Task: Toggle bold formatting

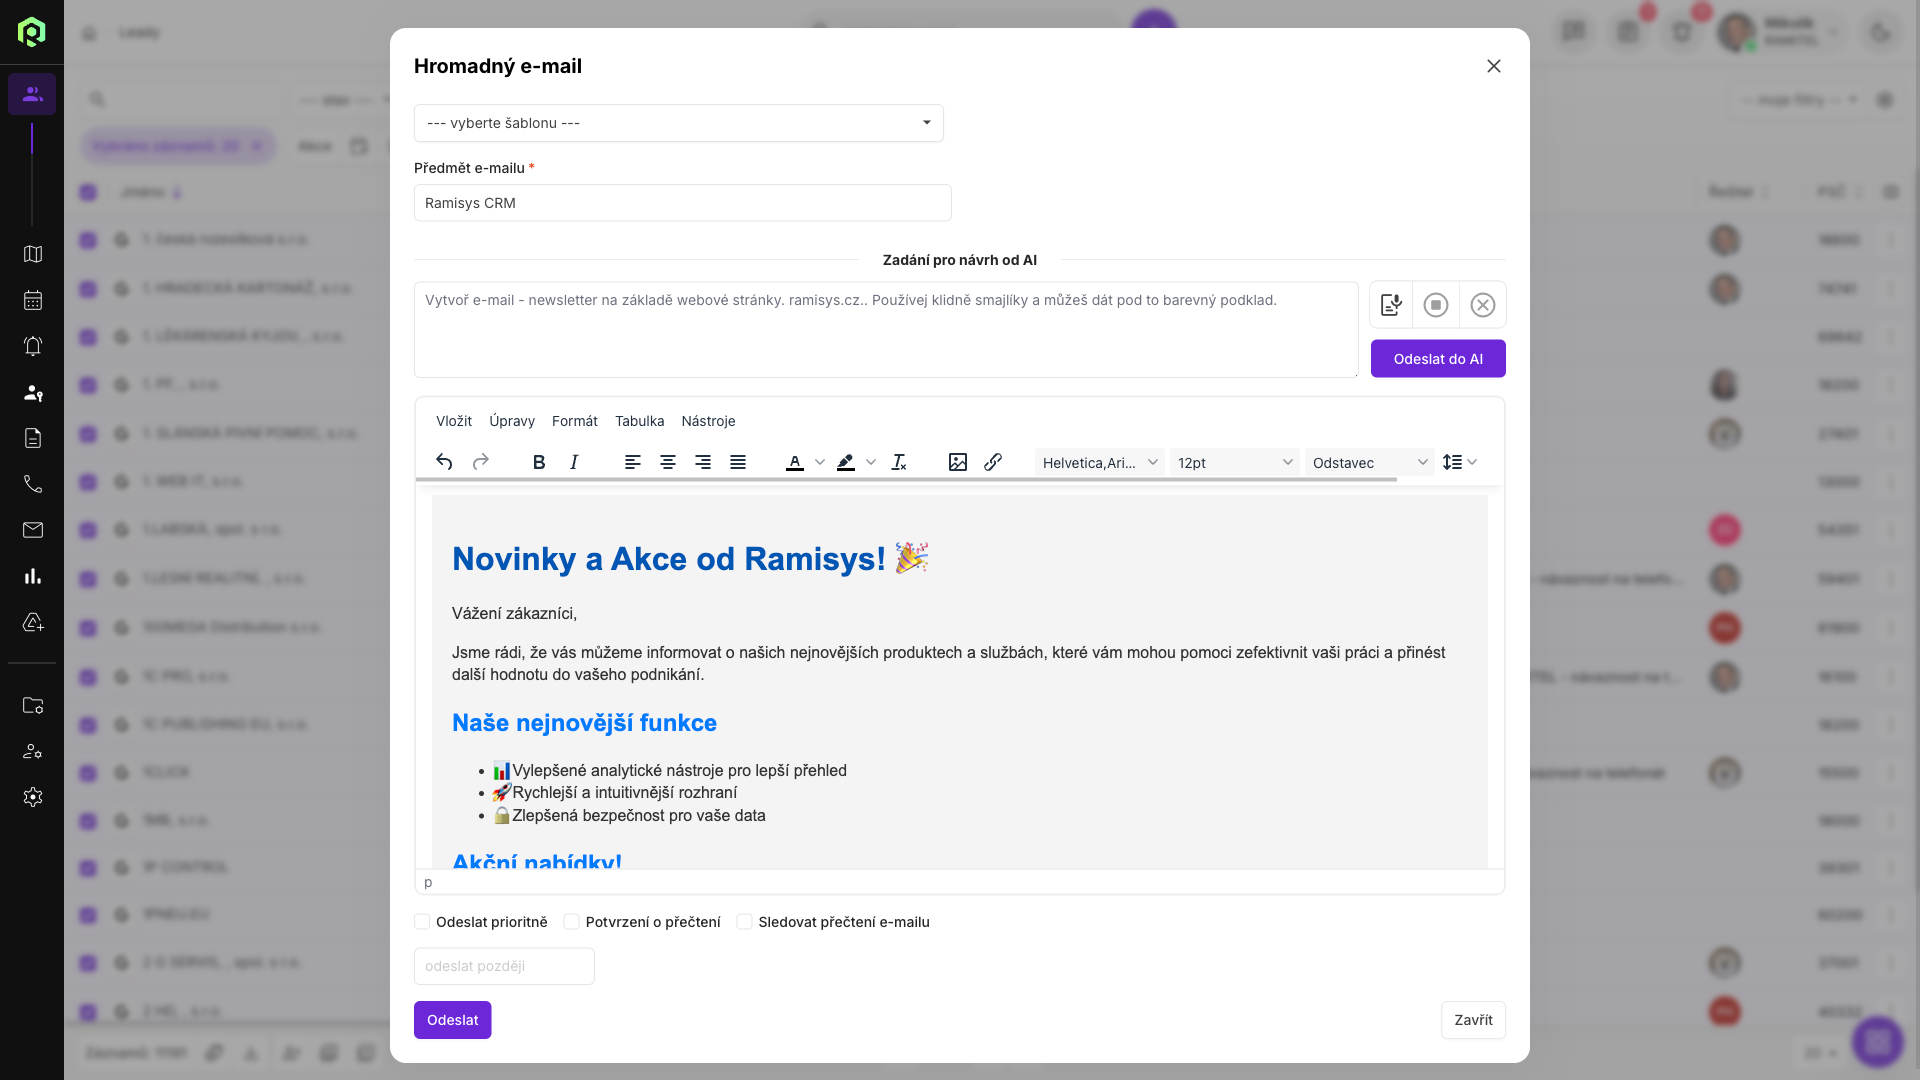Action: [539, 462]
